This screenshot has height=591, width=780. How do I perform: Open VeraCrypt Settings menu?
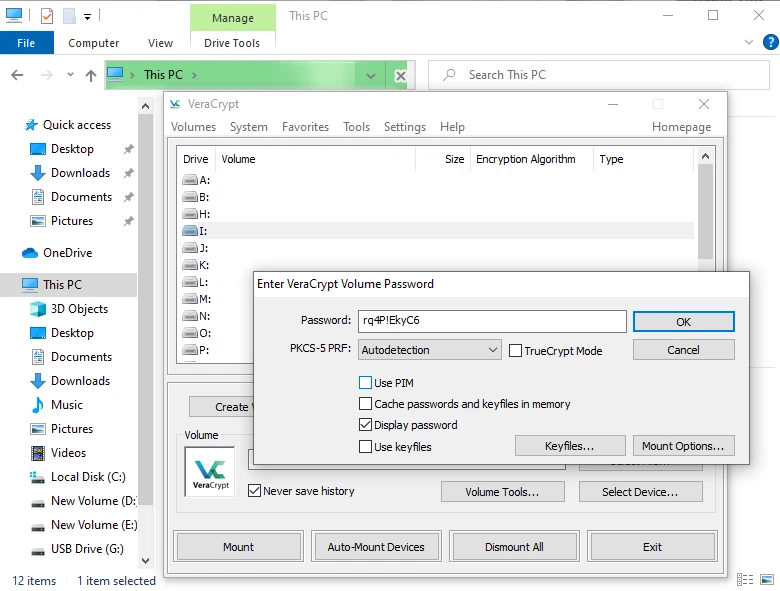click(x=405, y=127)
